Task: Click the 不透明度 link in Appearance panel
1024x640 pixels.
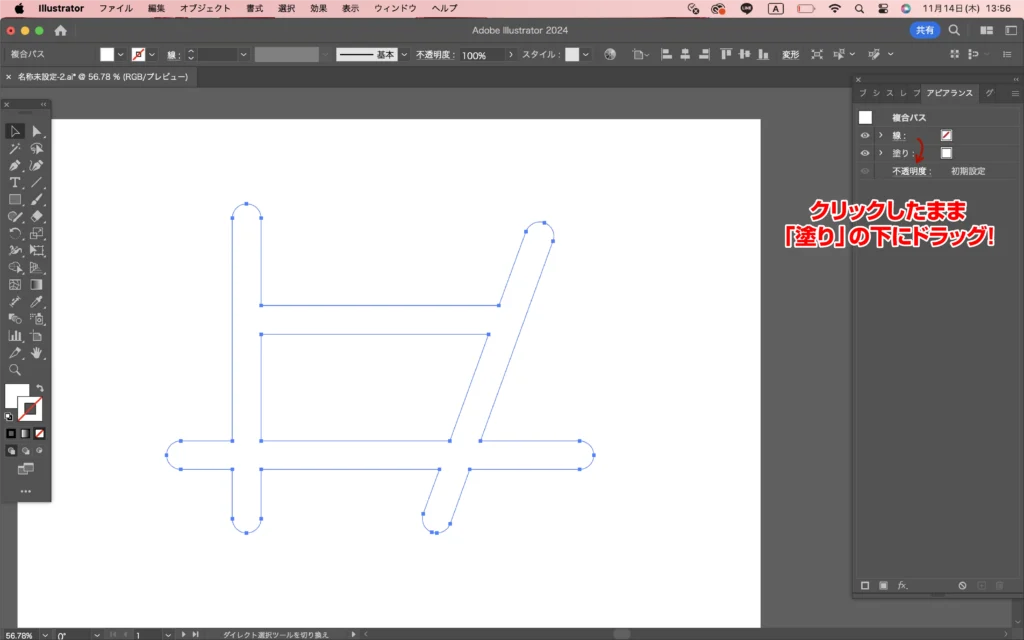Action: click(x=911, y=171)
